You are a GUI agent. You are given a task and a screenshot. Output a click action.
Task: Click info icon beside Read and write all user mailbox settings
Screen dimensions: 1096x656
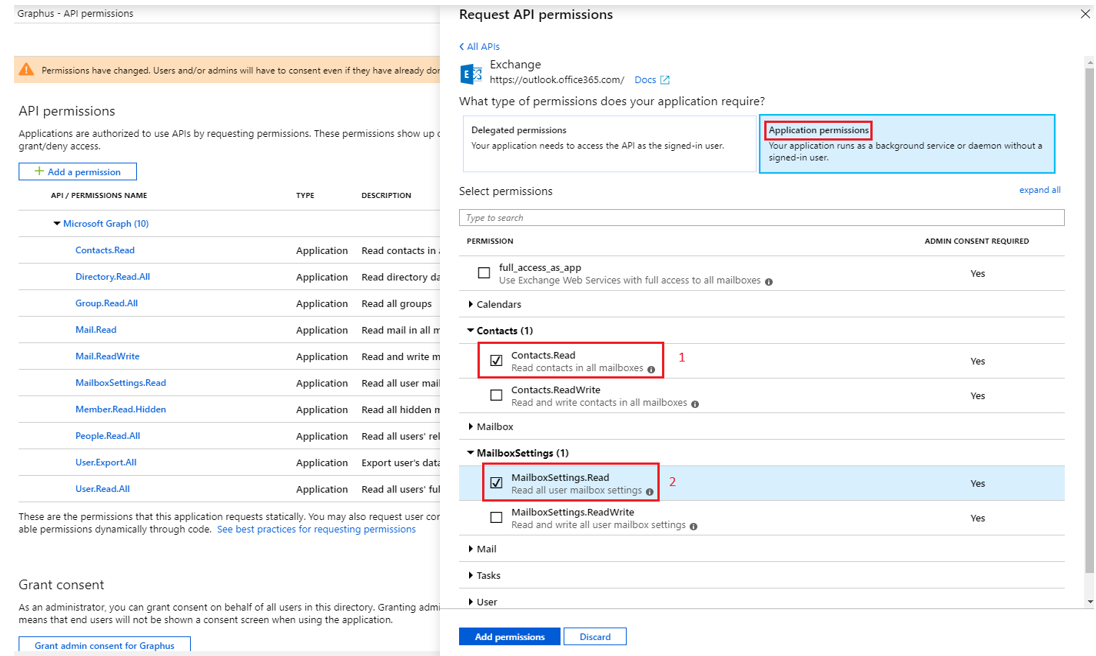click(x=693, y=526)
